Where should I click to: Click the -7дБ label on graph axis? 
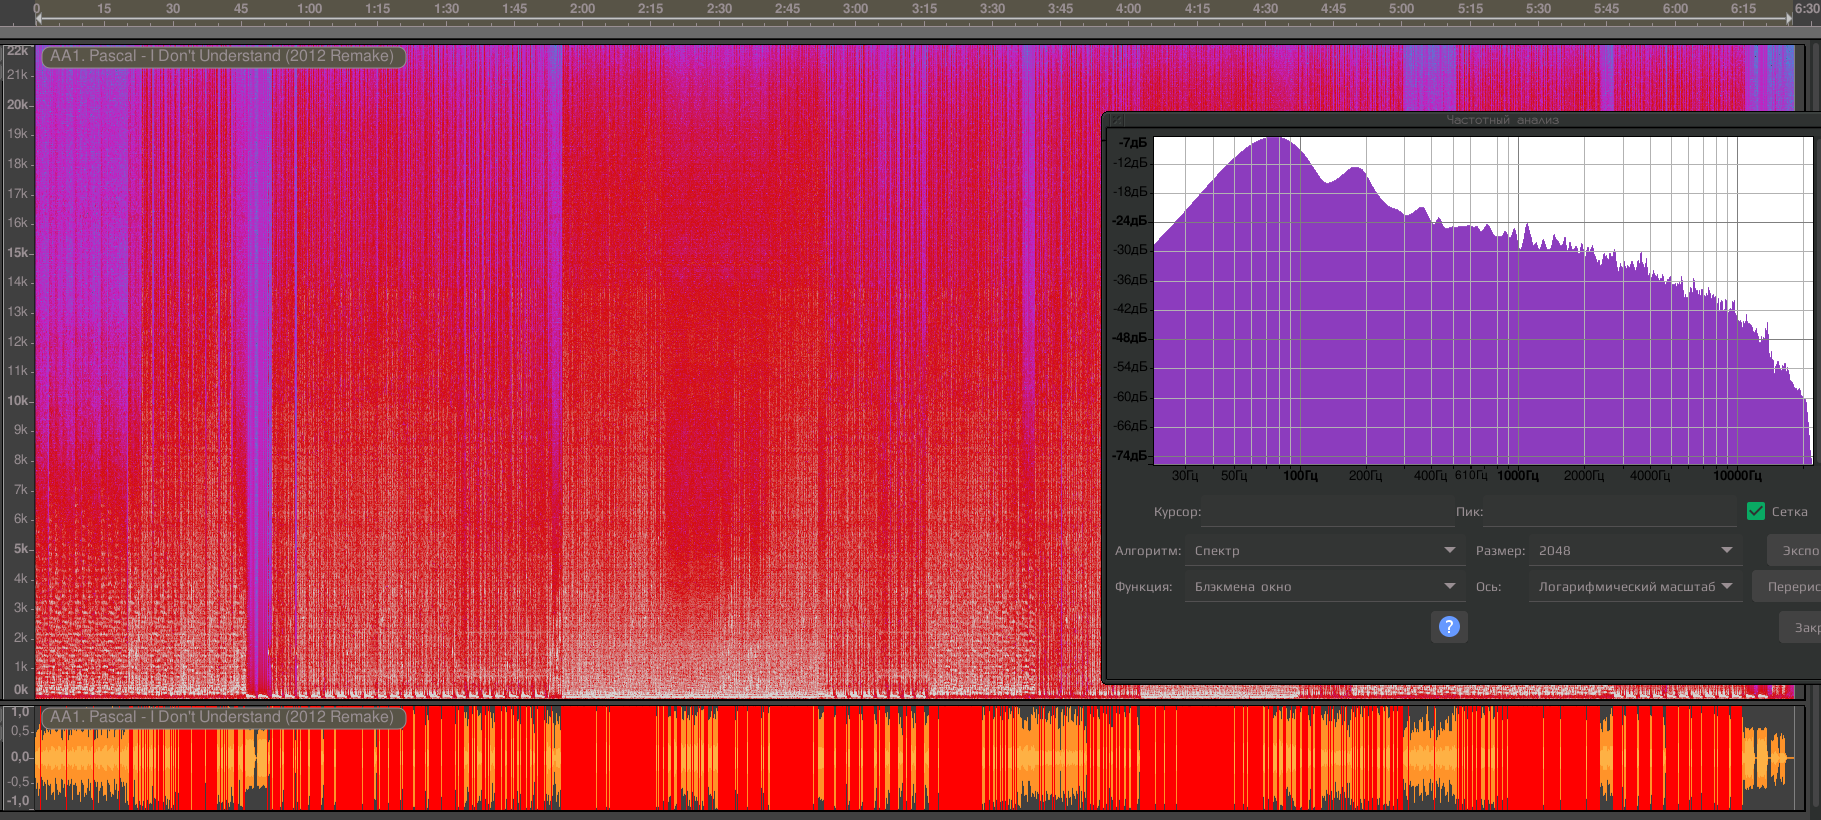(x=1133, y=143)
